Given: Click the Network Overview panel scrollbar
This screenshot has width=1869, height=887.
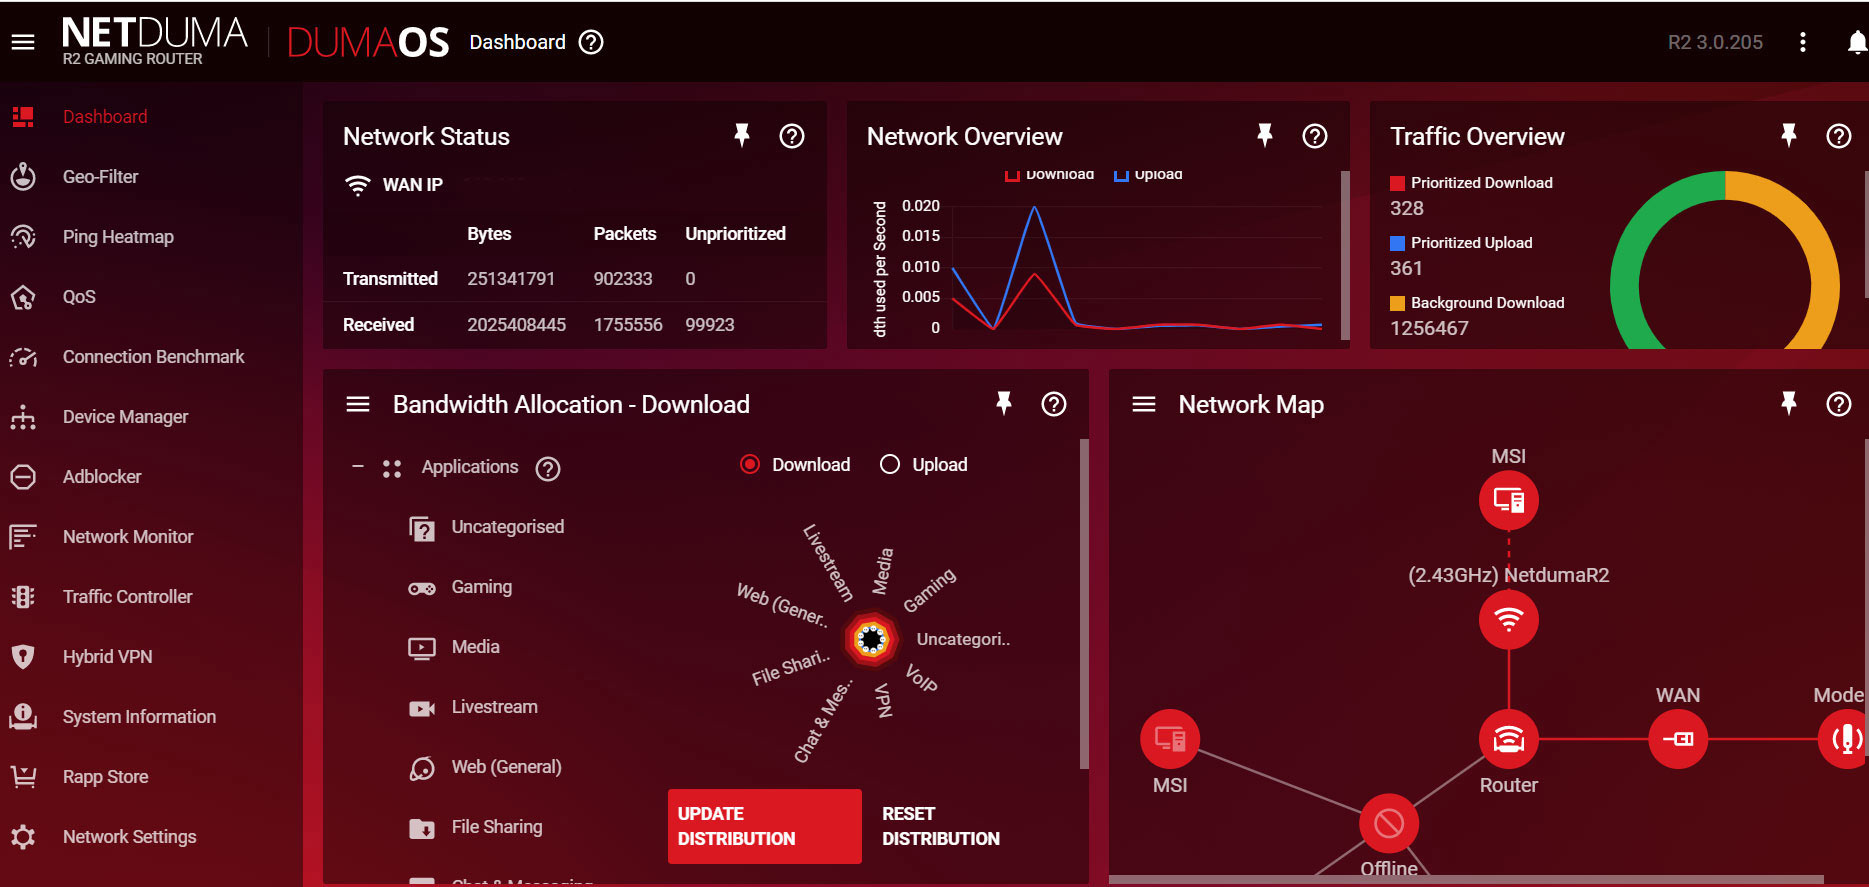Looking at the screenshot, I should pos(1345,255).
